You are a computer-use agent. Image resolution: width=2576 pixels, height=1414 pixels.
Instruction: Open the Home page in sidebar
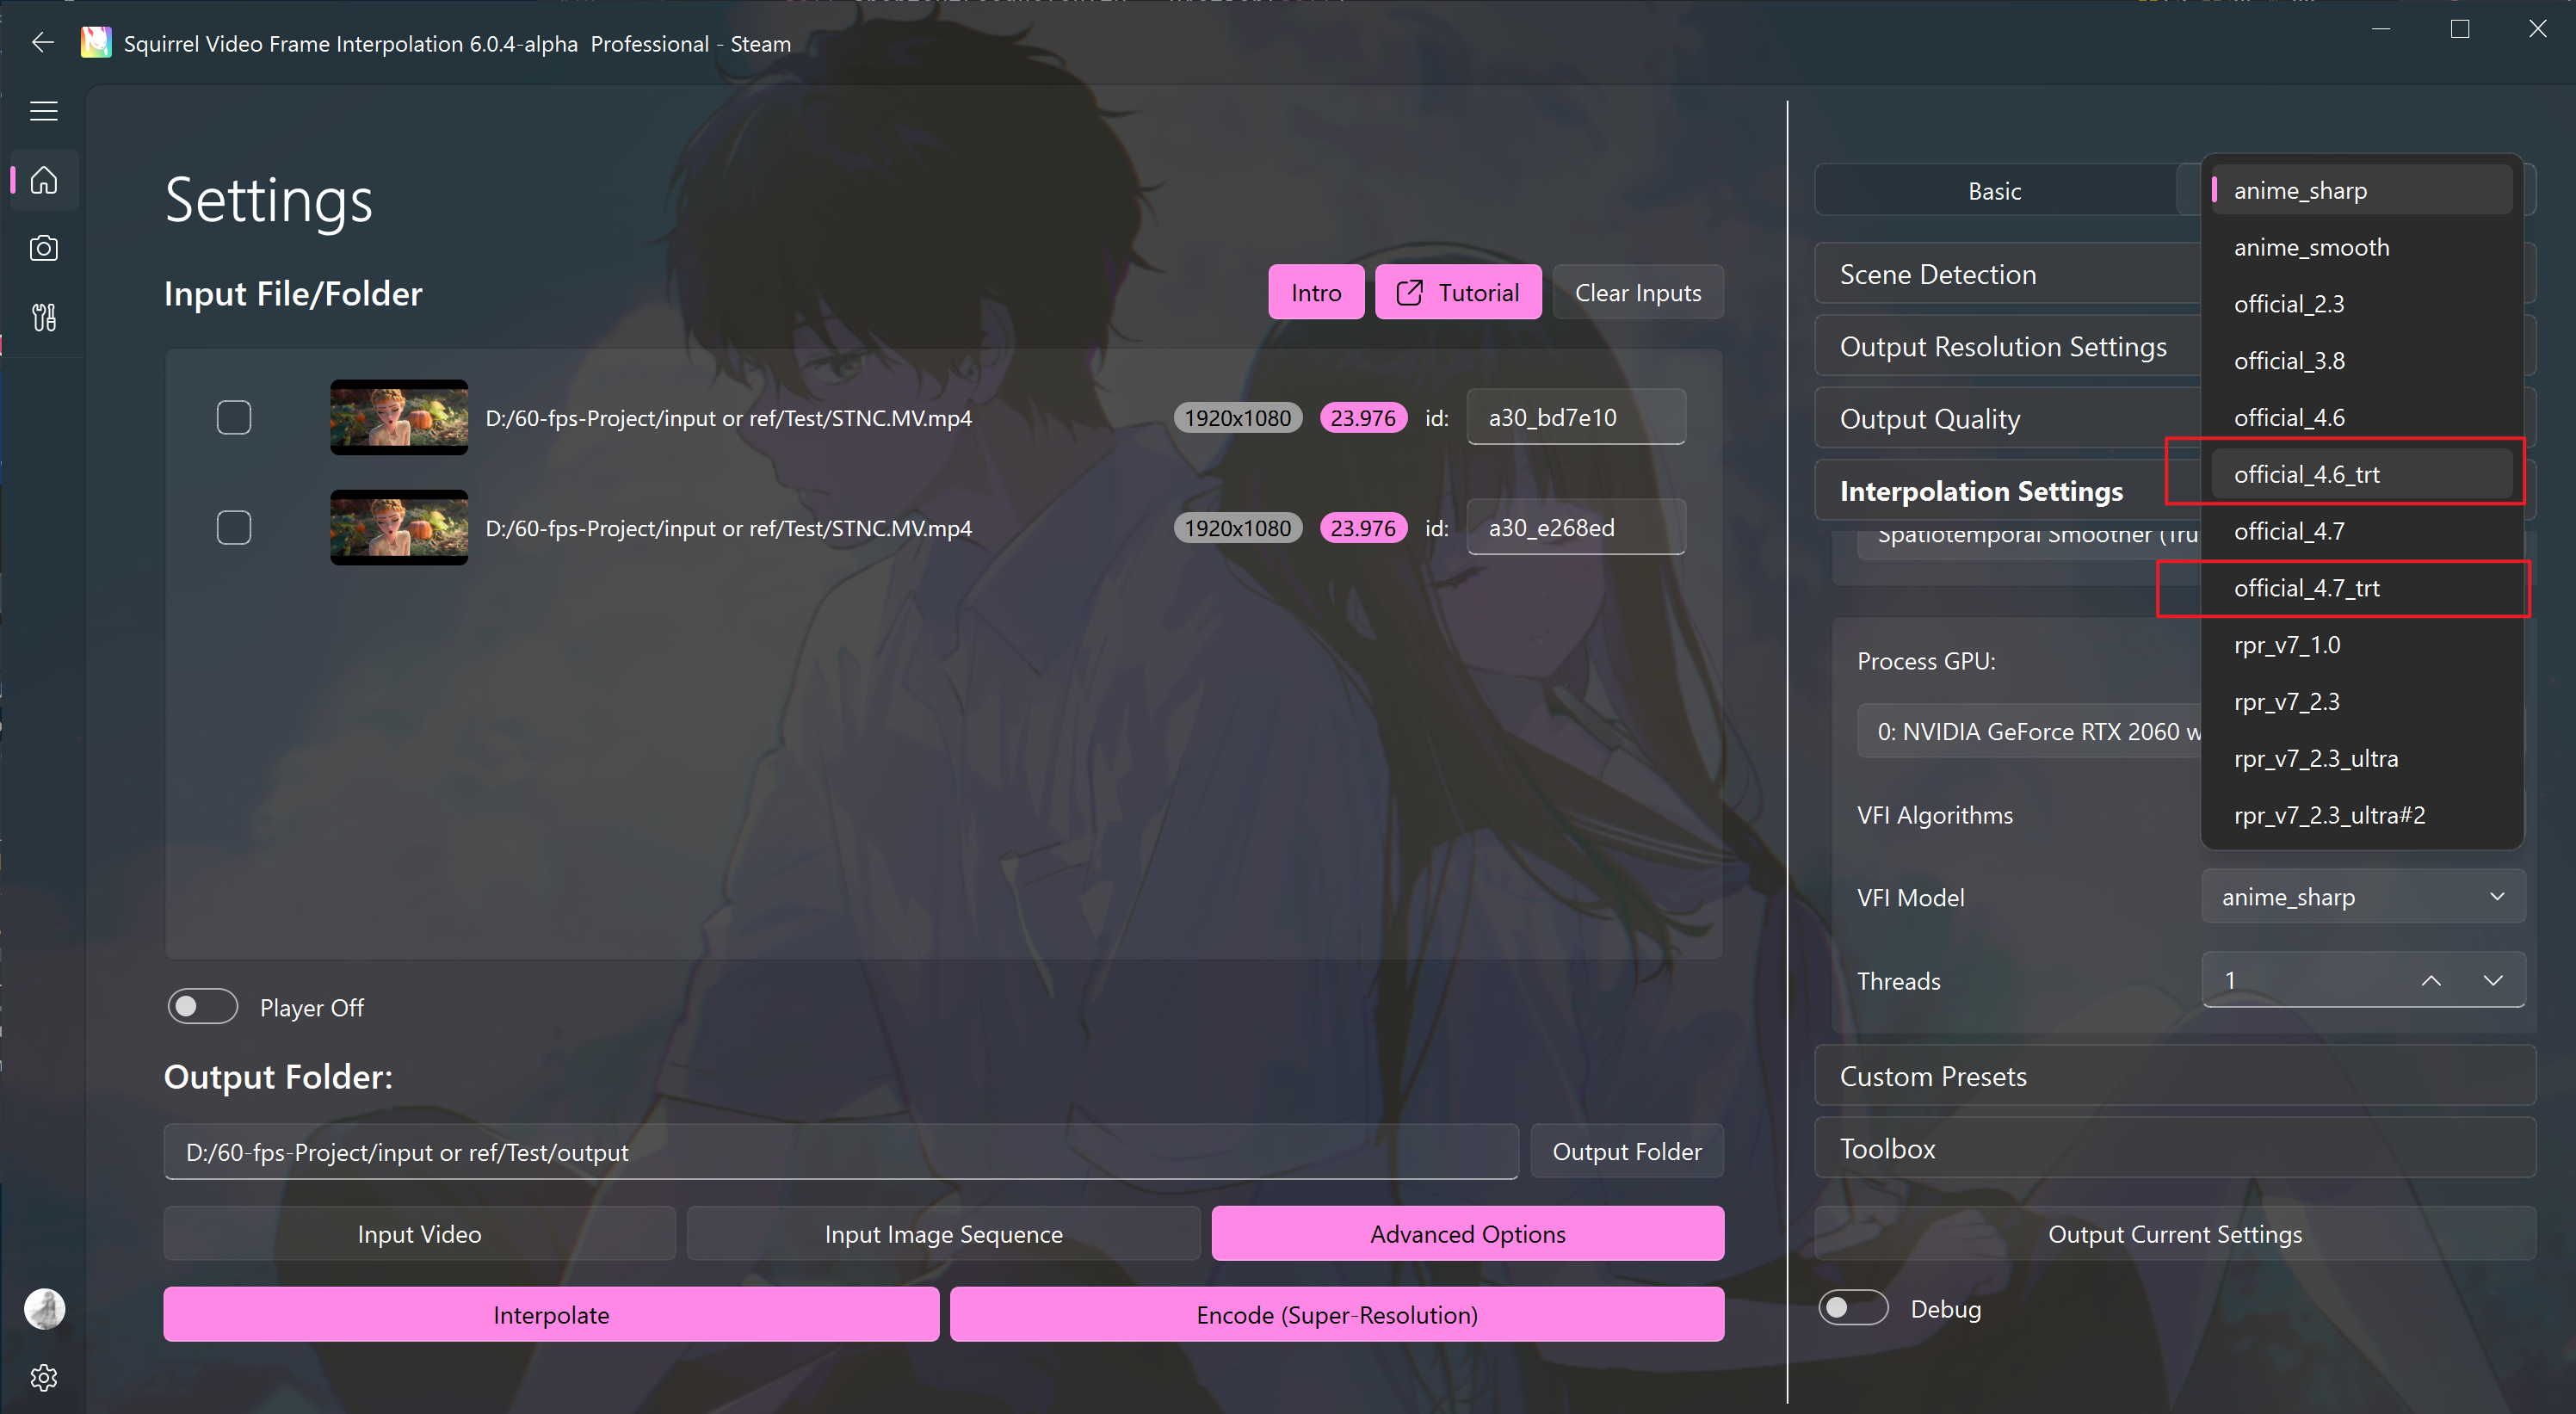click(x=44, y=181)
